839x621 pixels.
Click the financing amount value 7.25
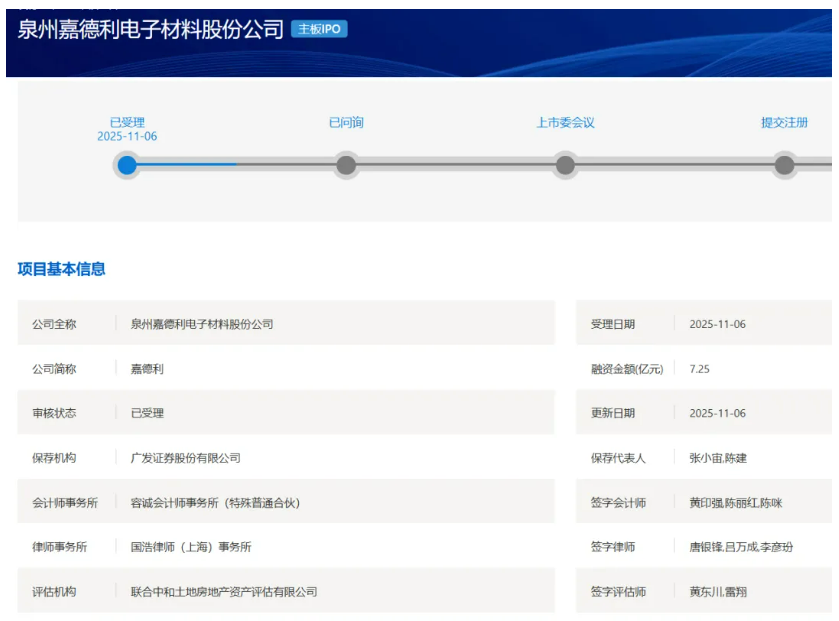tap(699, 369)
